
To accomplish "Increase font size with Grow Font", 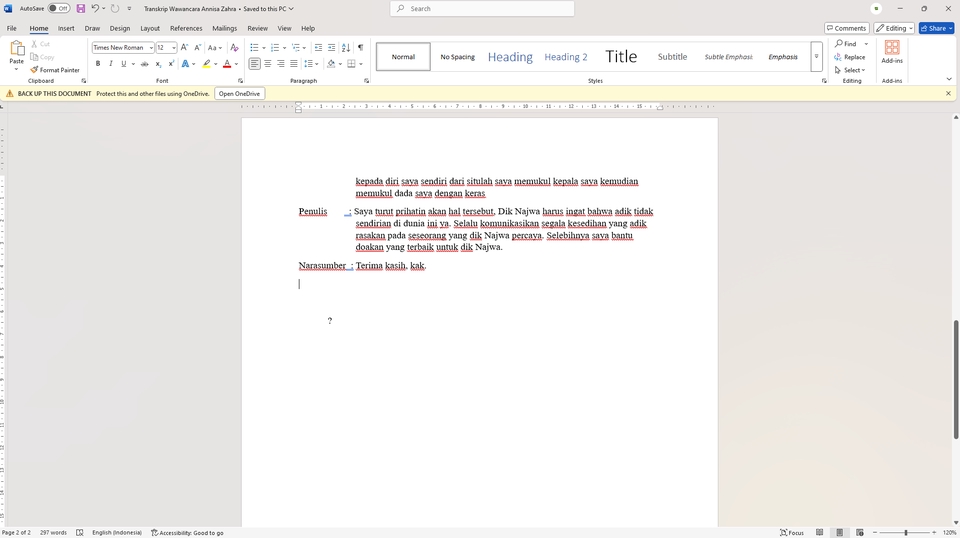I will 184,47.
